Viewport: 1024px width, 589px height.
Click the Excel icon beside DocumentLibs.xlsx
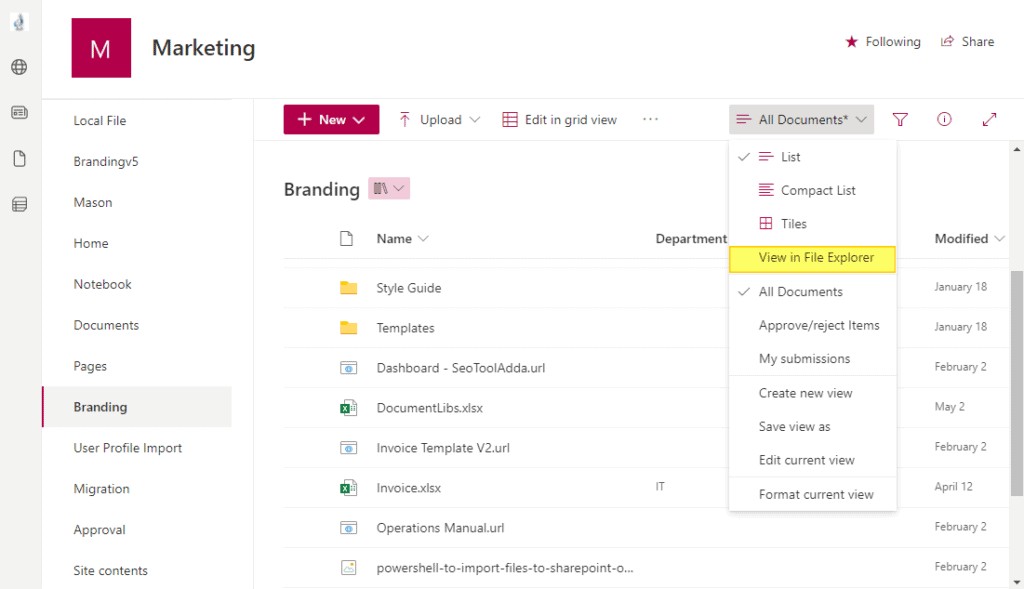[348, 408]
